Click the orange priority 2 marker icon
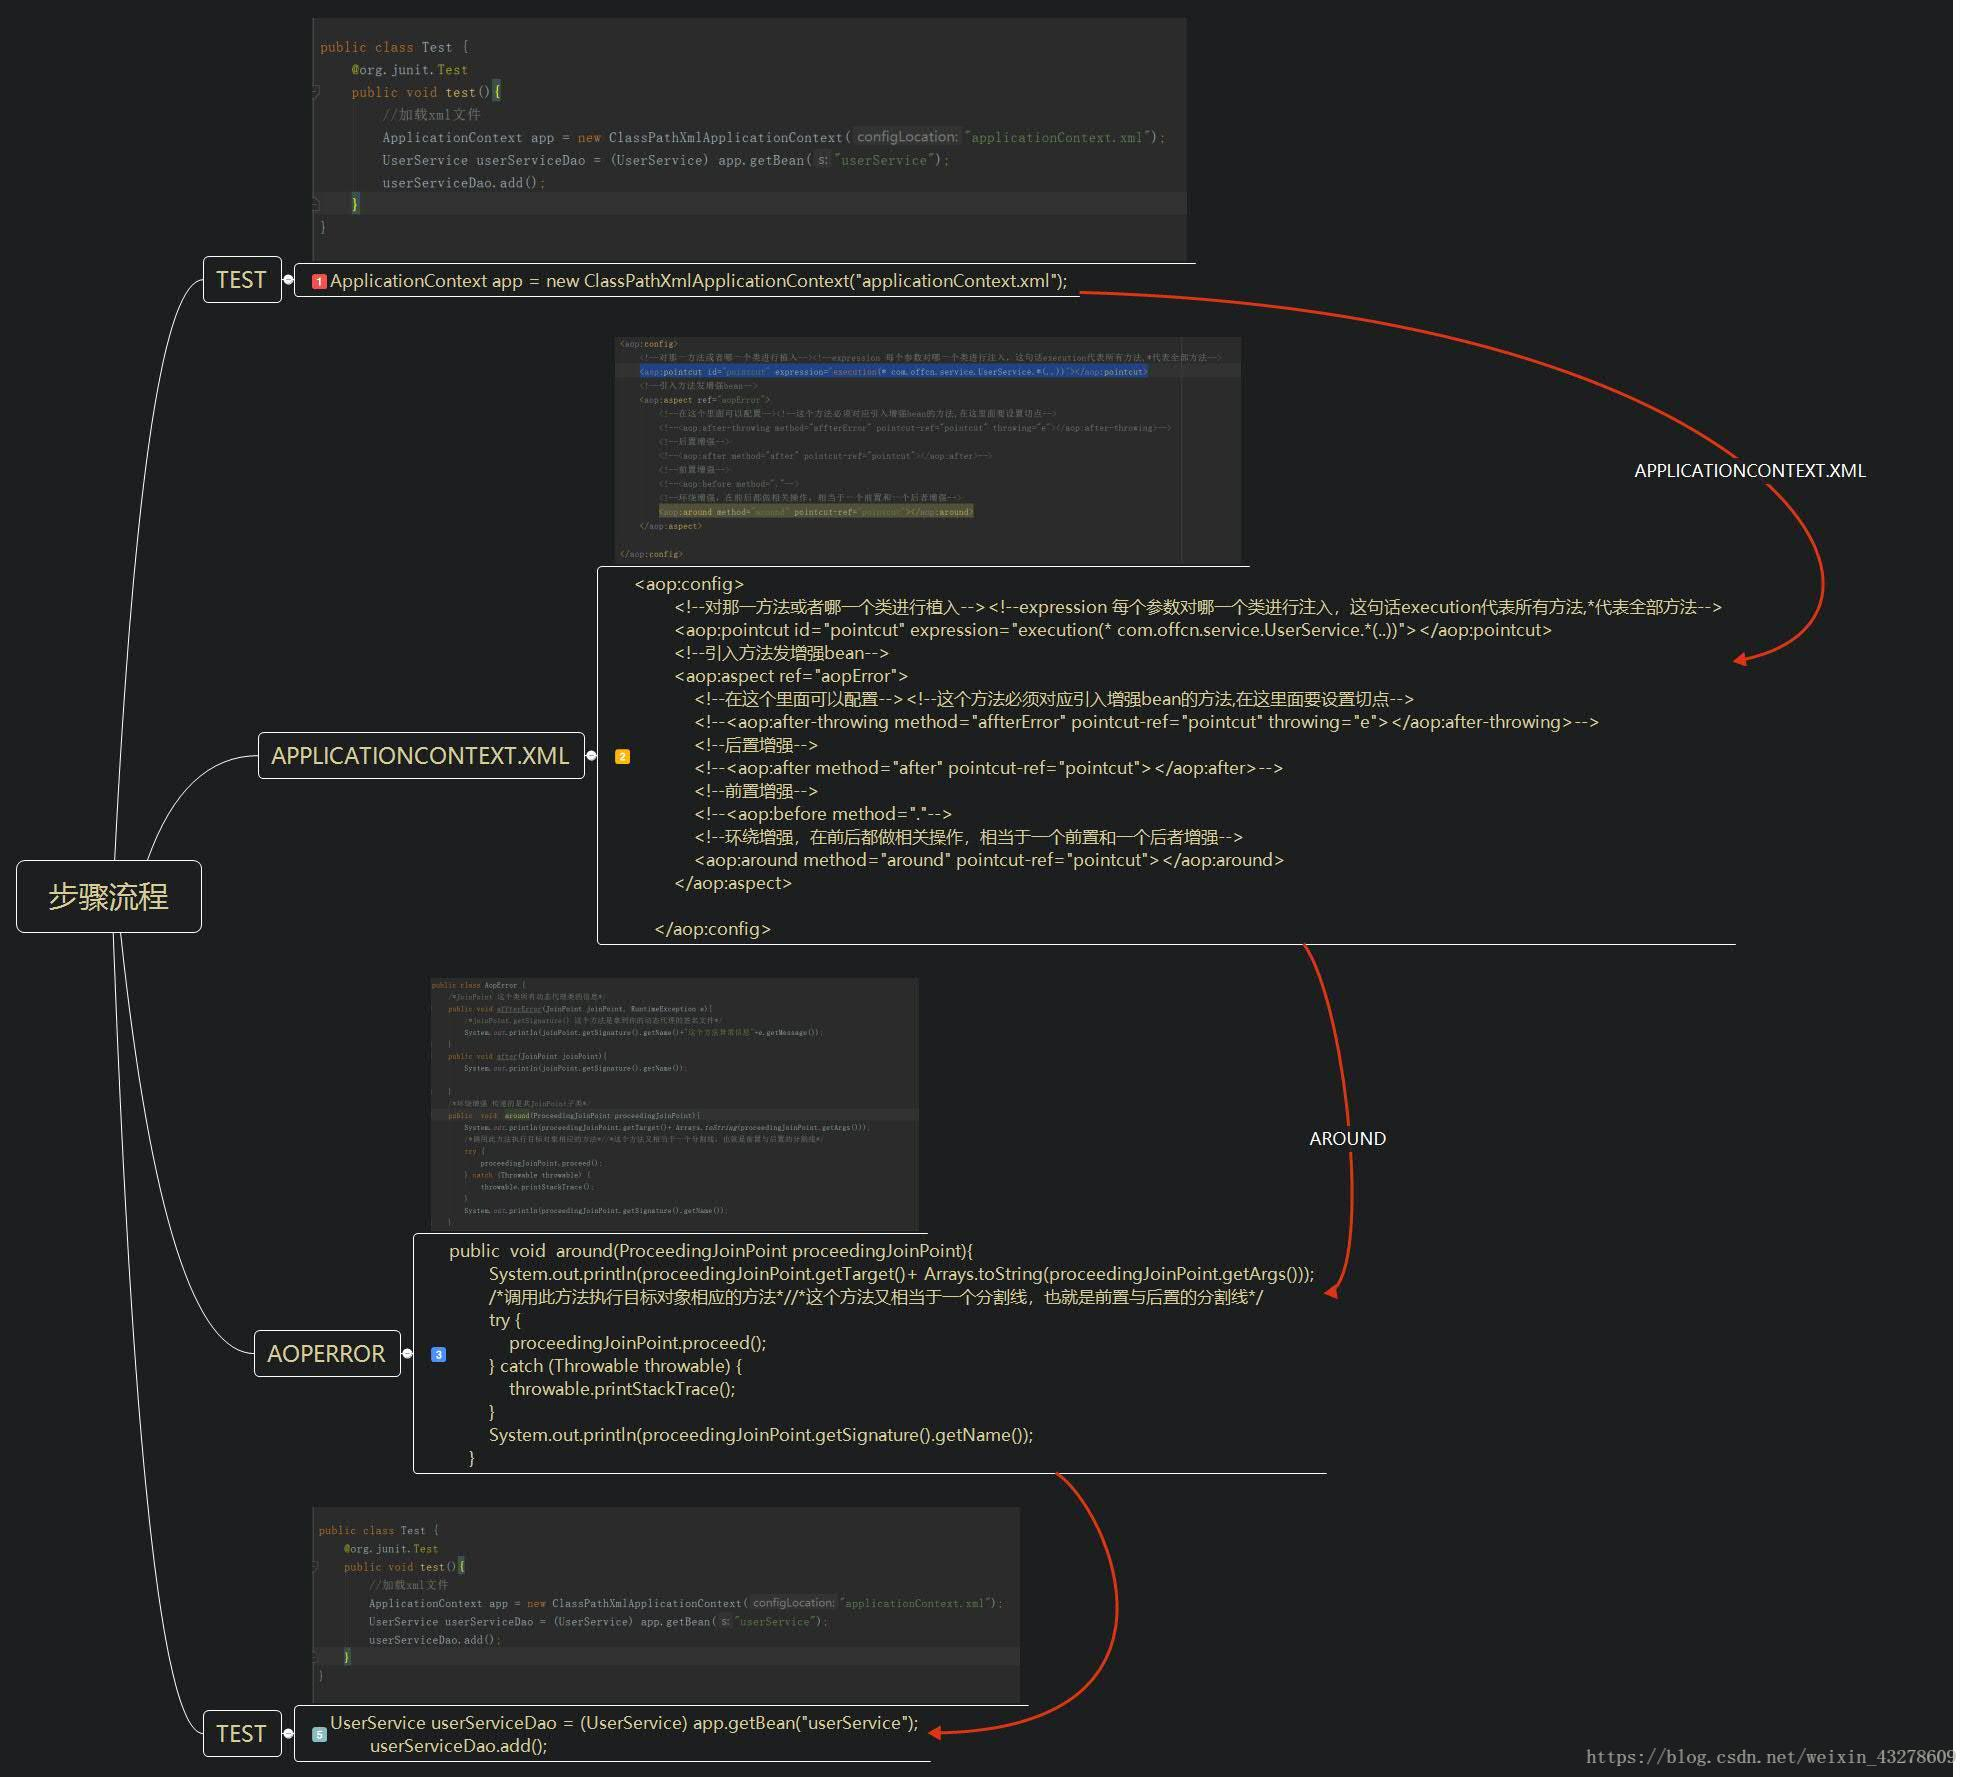1968x1777 pixels. pos(622,757)
